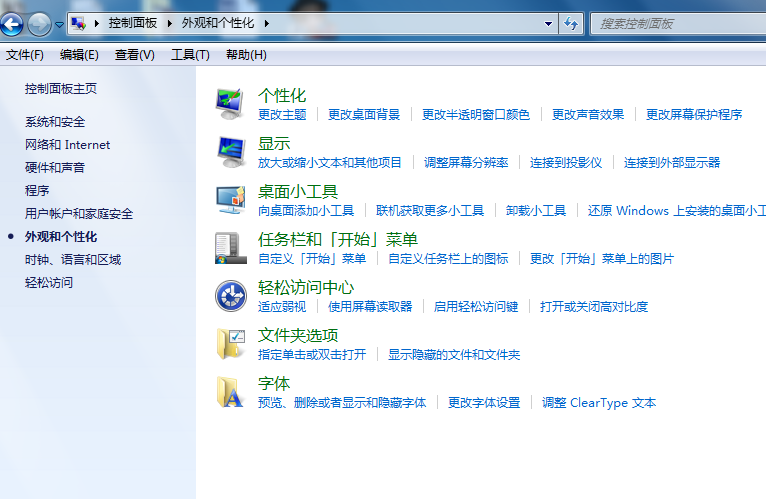Click 调整屏幕分辨率 link

[x=466, y=162]
